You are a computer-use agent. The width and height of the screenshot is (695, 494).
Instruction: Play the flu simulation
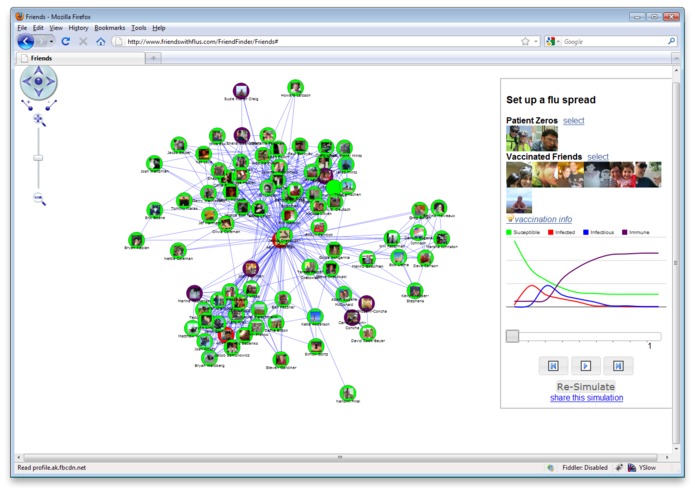pos(586,366)
